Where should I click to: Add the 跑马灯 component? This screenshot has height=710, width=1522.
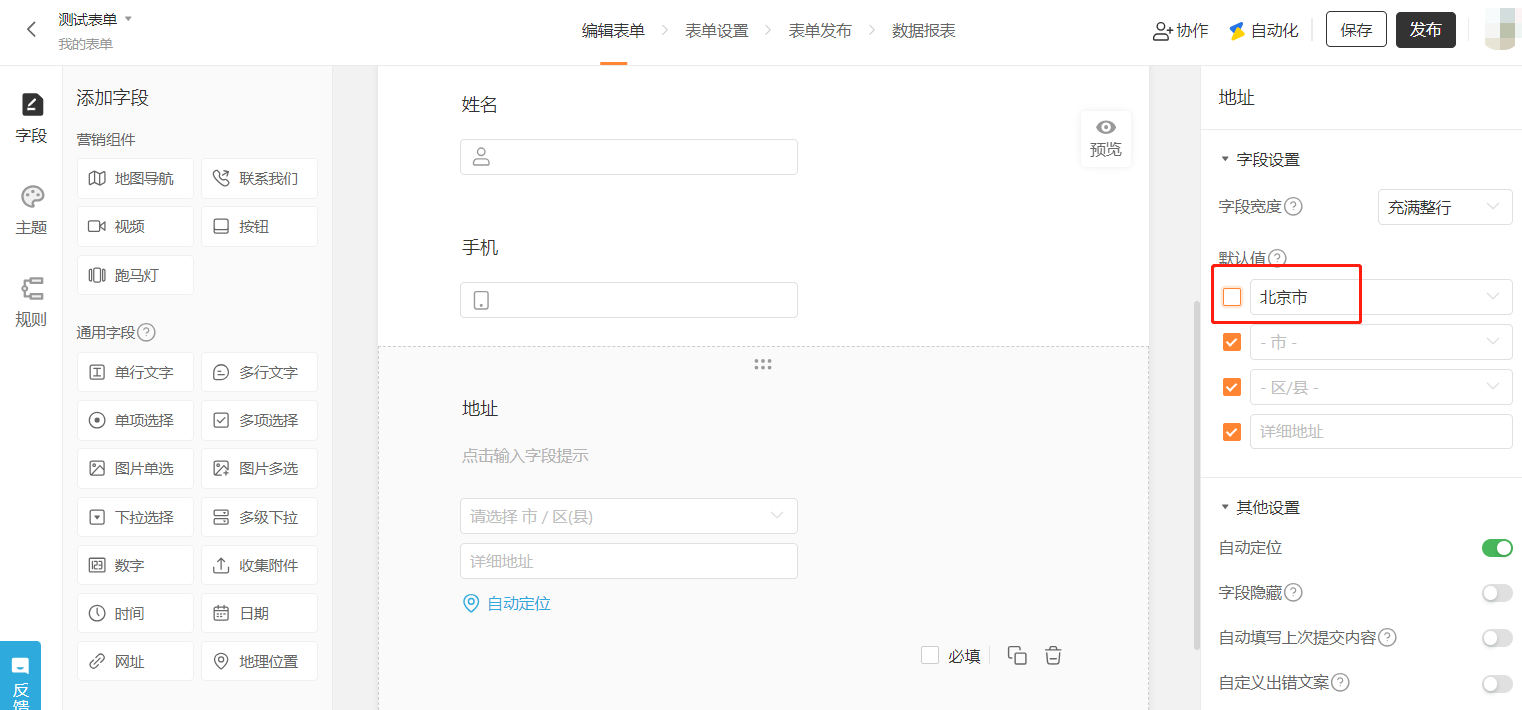coord(135,275)
